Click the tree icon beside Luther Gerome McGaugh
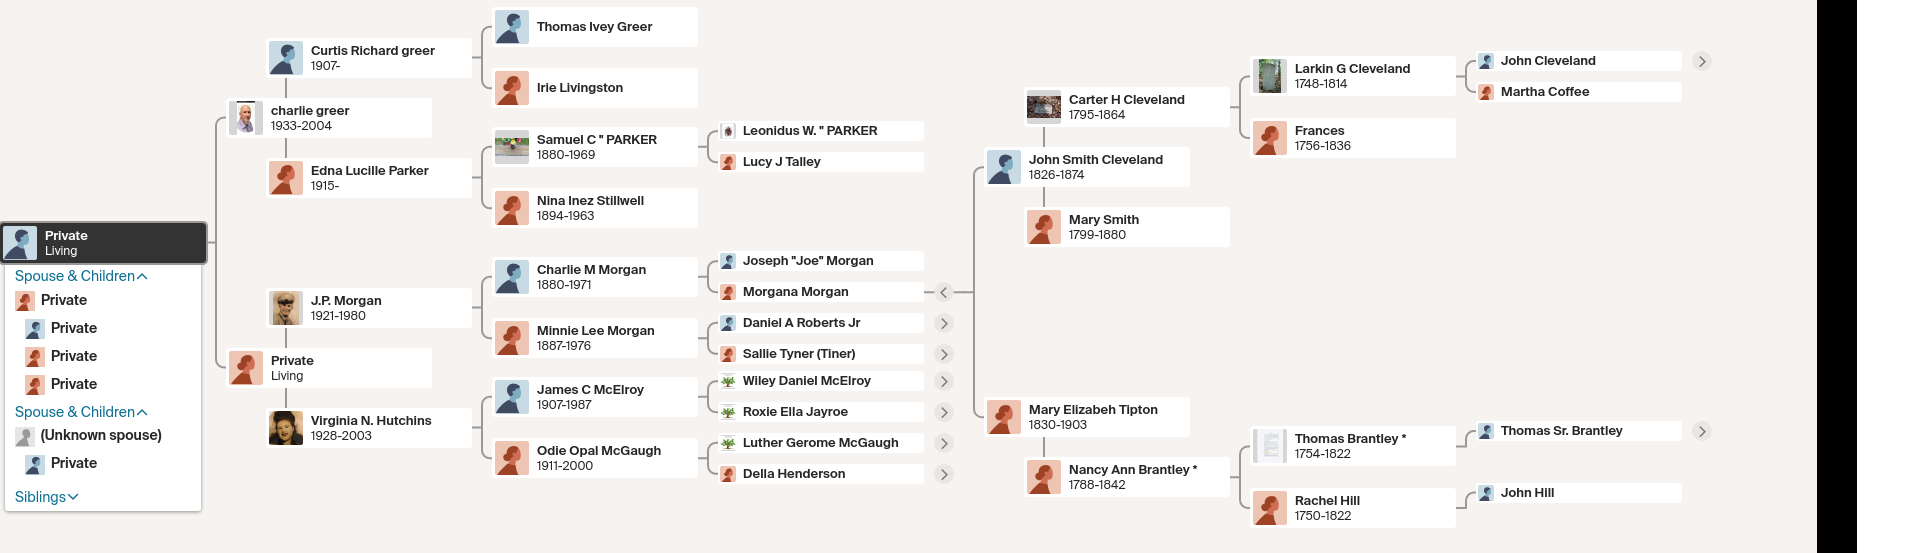Image resolution: width=1920 pixels, height=553 pixels. 729,443
